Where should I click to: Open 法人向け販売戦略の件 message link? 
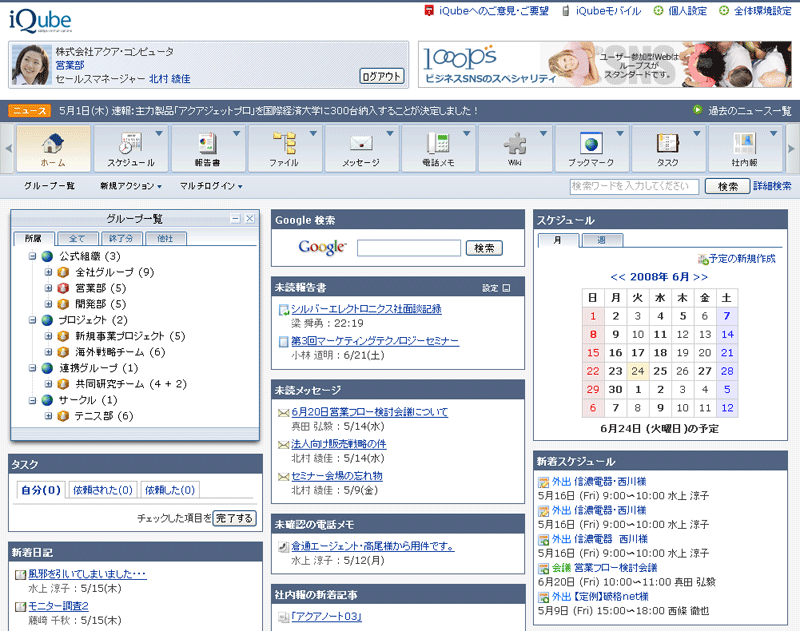pos(339,444)
